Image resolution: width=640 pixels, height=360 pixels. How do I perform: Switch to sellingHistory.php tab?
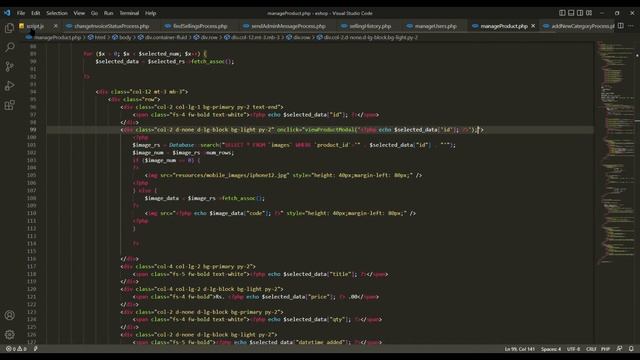click(x=367, y=26)
